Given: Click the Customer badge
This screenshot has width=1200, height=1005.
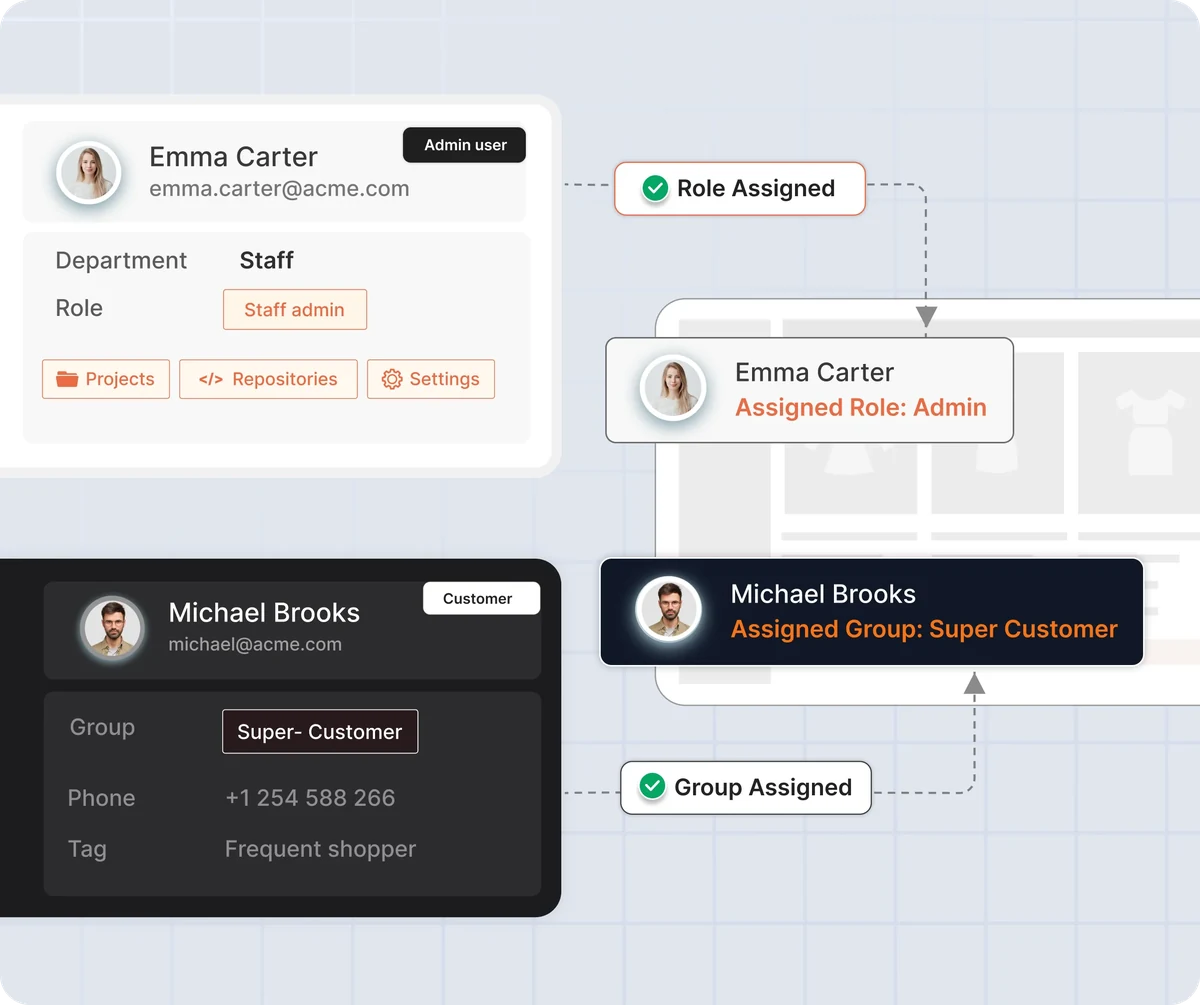Looking at the screenshot, I should pos(481,598).
